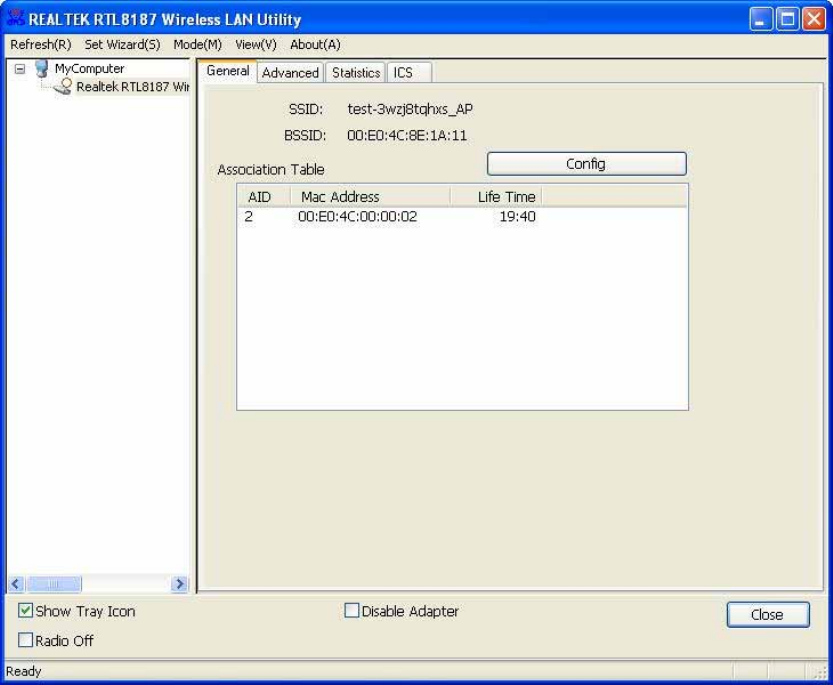The height and width of the screenshot is (685, 833).
Task: Click the 19:40 life time value
Action: [x=517, y=217]
